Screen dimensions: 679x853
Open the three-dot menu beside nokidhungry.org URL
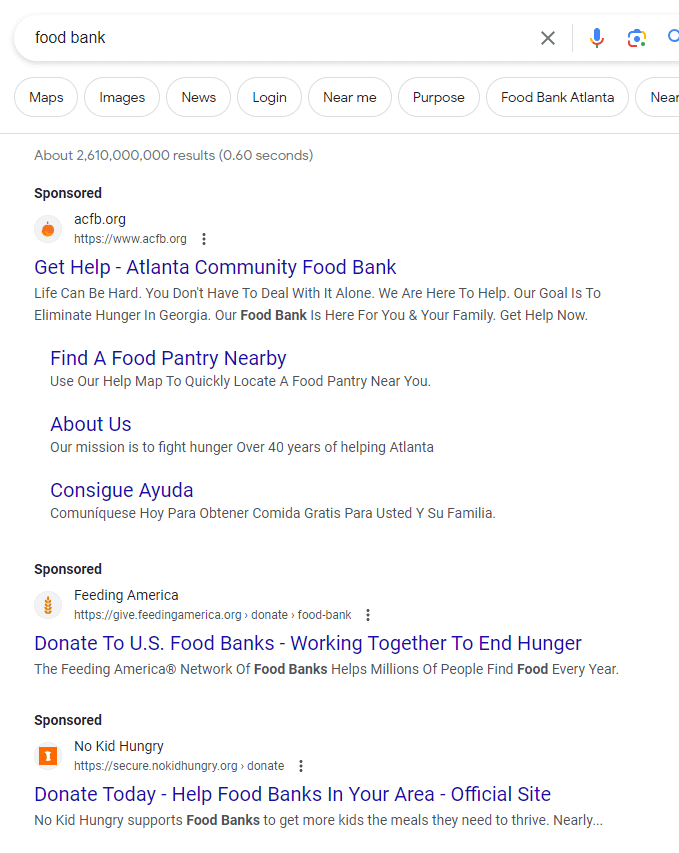301,766
